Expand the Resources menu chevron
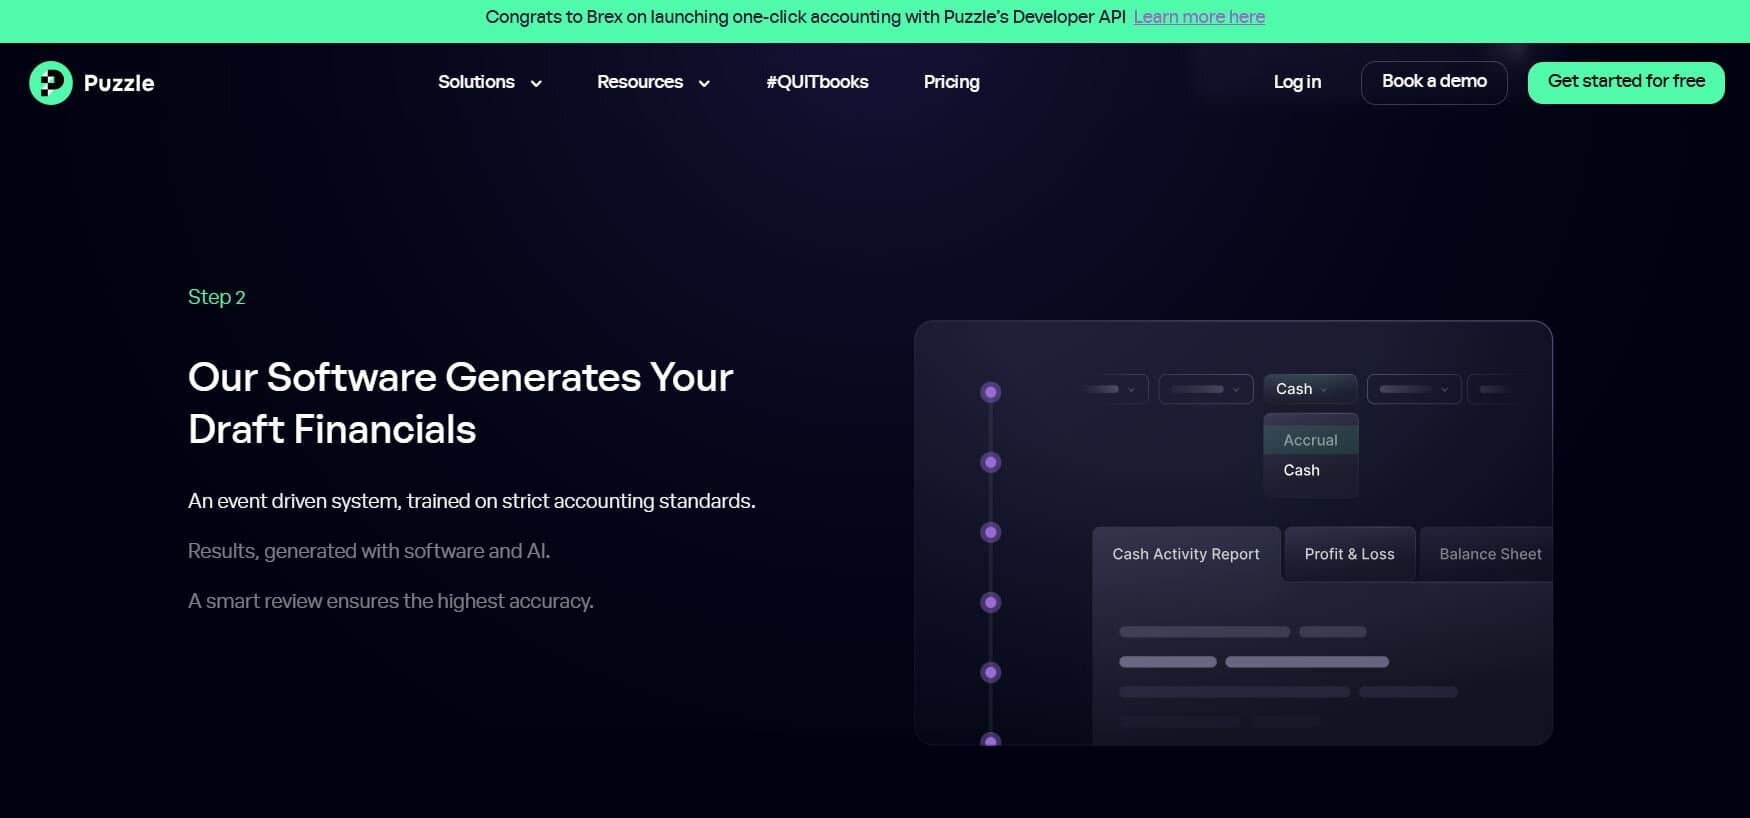1750x818 pixels. click(x=704, y=84)
